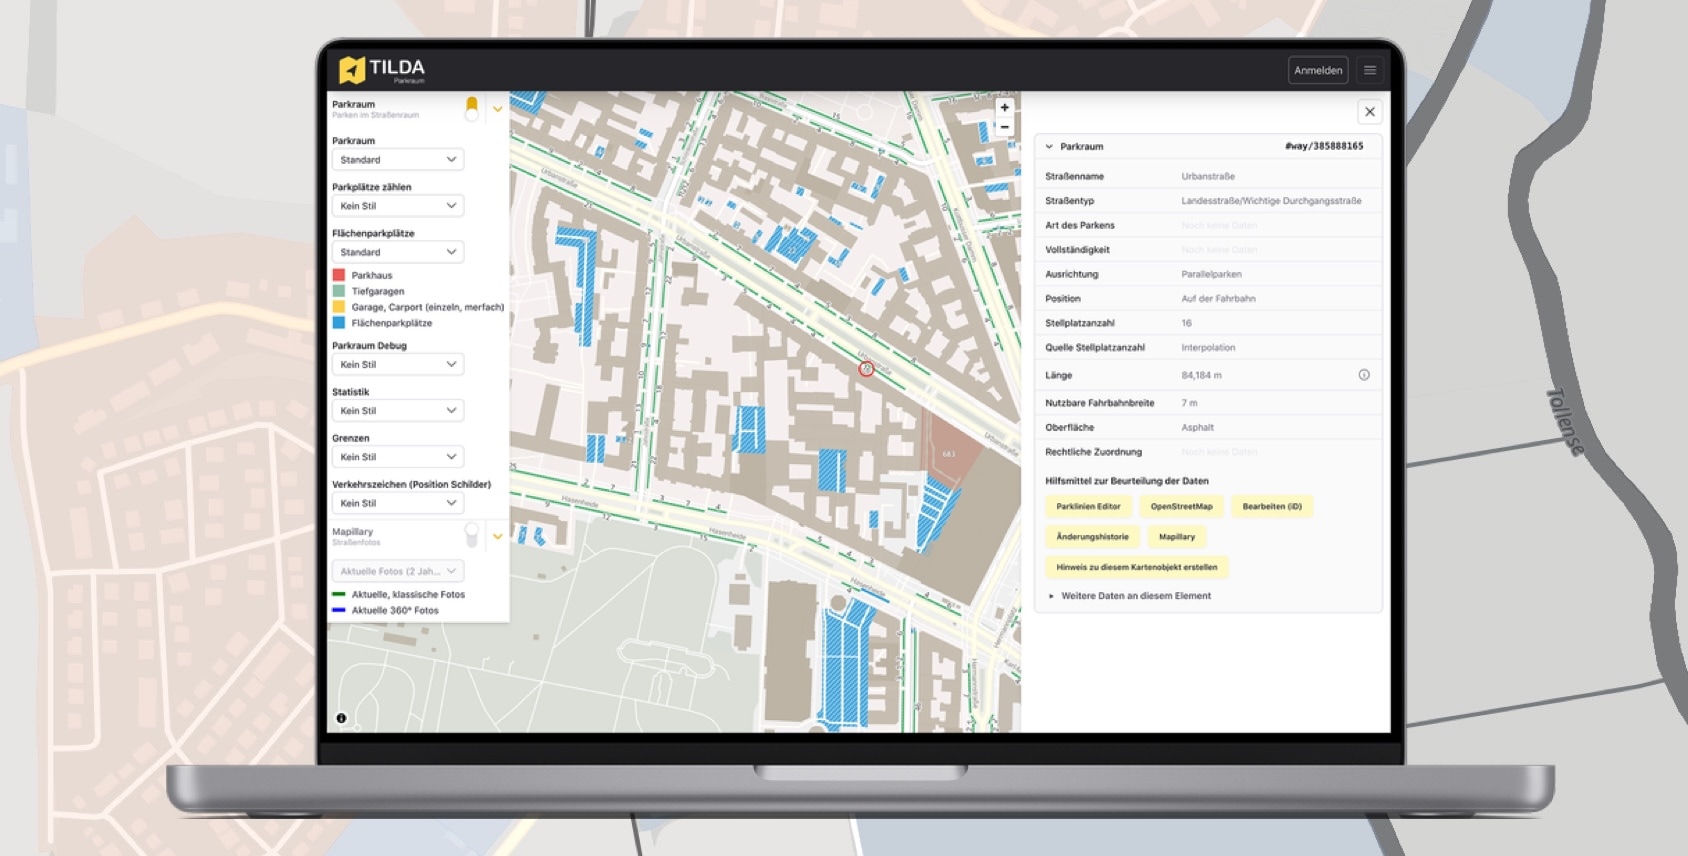Expand Weitere Daten an diesem Element
Screen dimensions: 1688x856
tap(1135, 596)
